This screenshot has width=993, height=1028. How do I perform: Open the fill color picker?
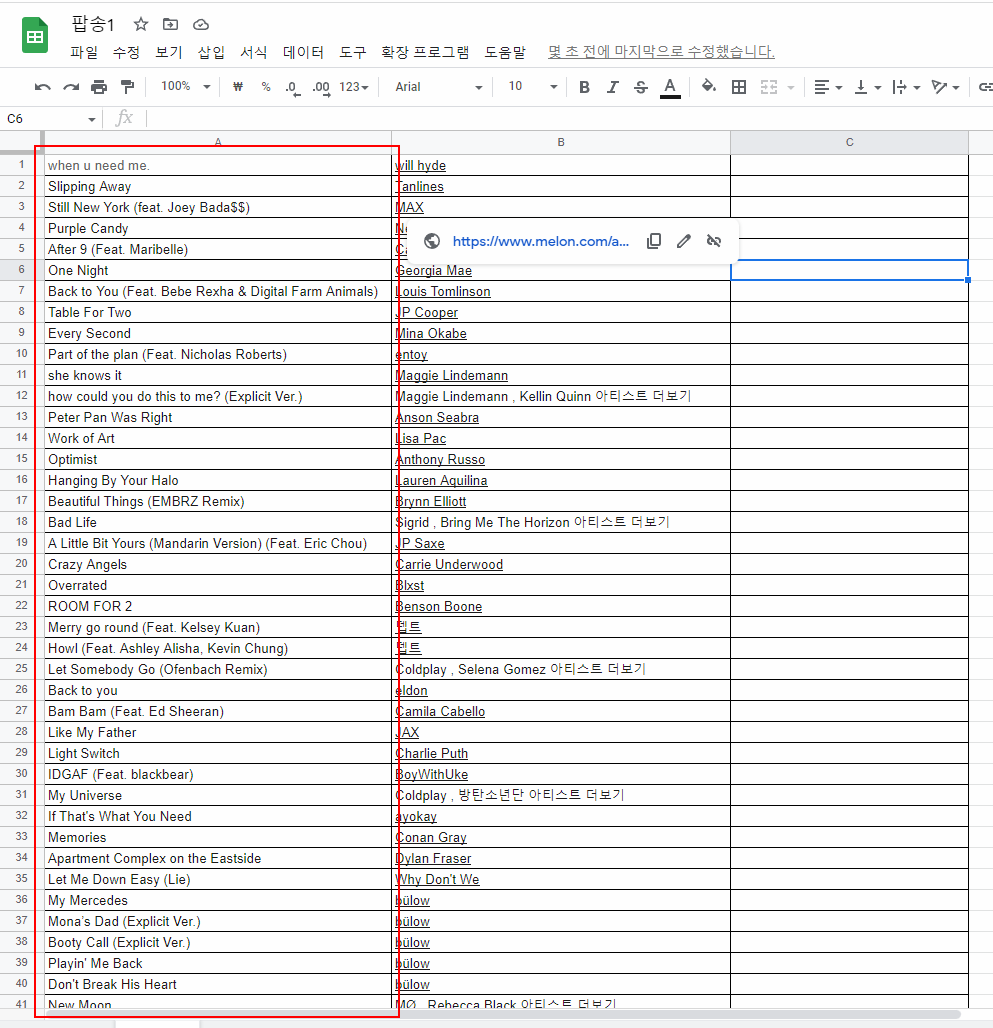(x=709, y=87)
